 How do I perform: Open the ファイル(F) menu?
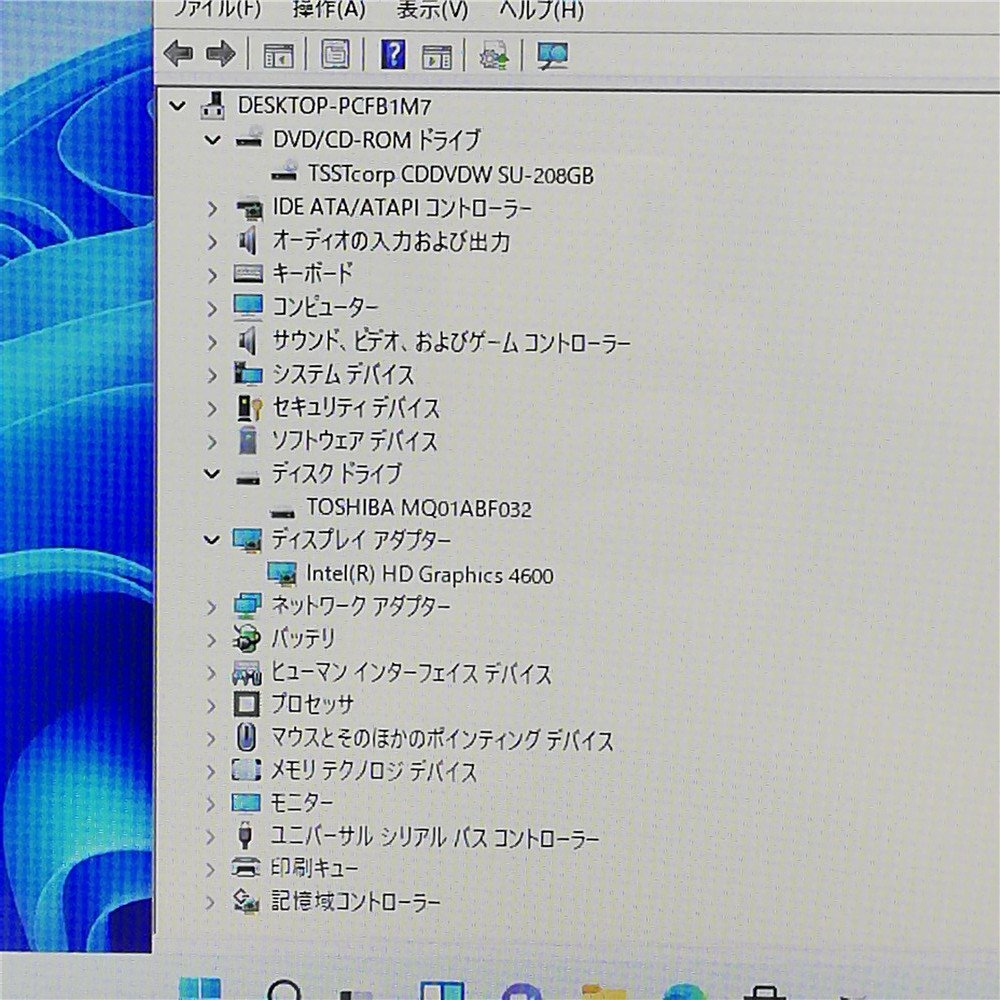217,9
